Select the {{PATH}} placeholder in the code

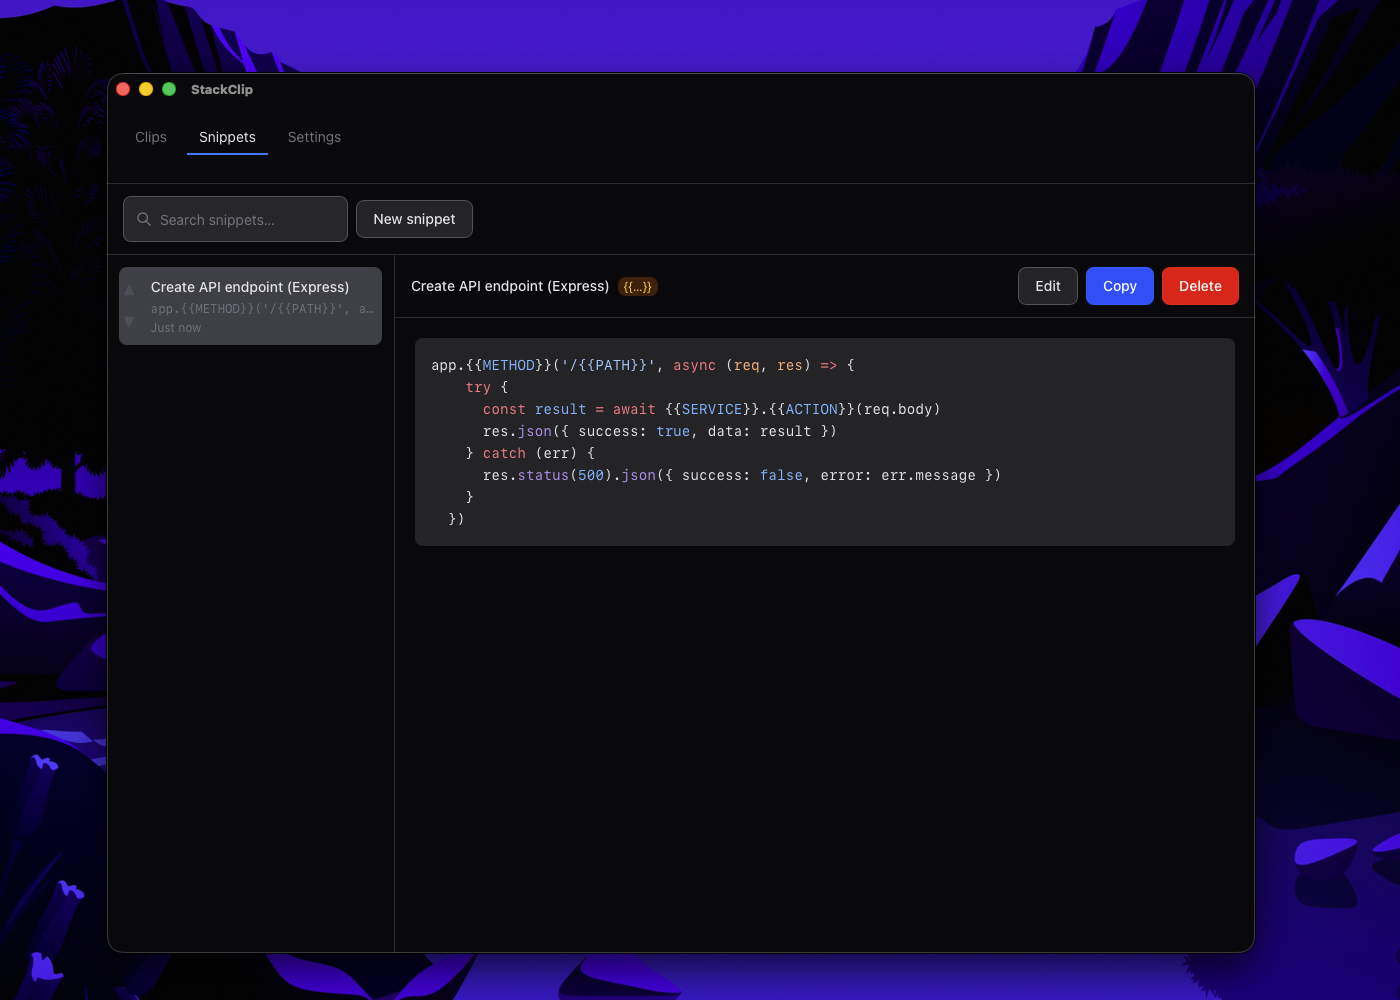[x=614, y=365]
